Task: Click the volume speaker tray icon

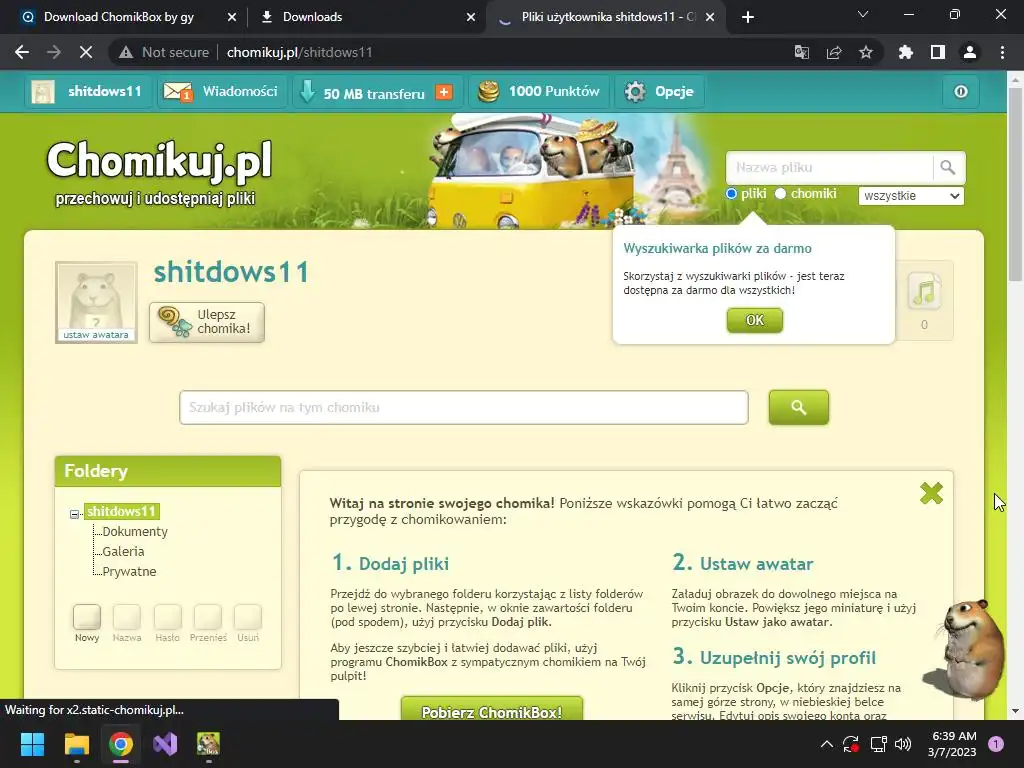Action: 903,744
